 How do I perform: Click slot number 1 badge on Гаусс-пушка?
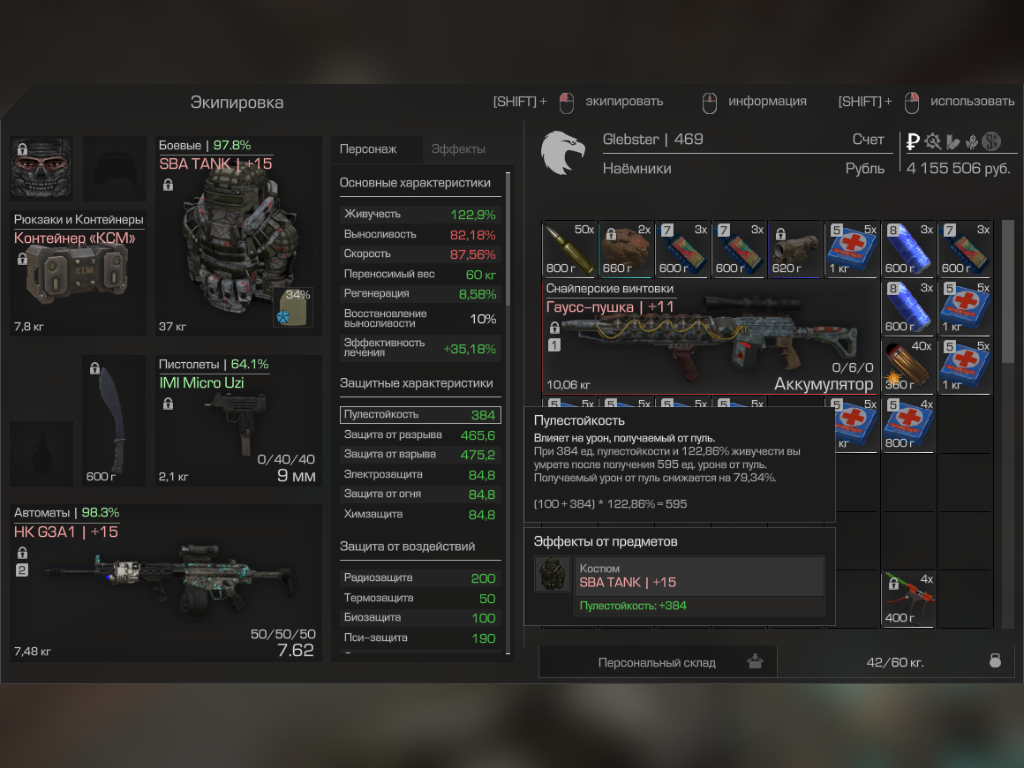[x=554, y=344]
